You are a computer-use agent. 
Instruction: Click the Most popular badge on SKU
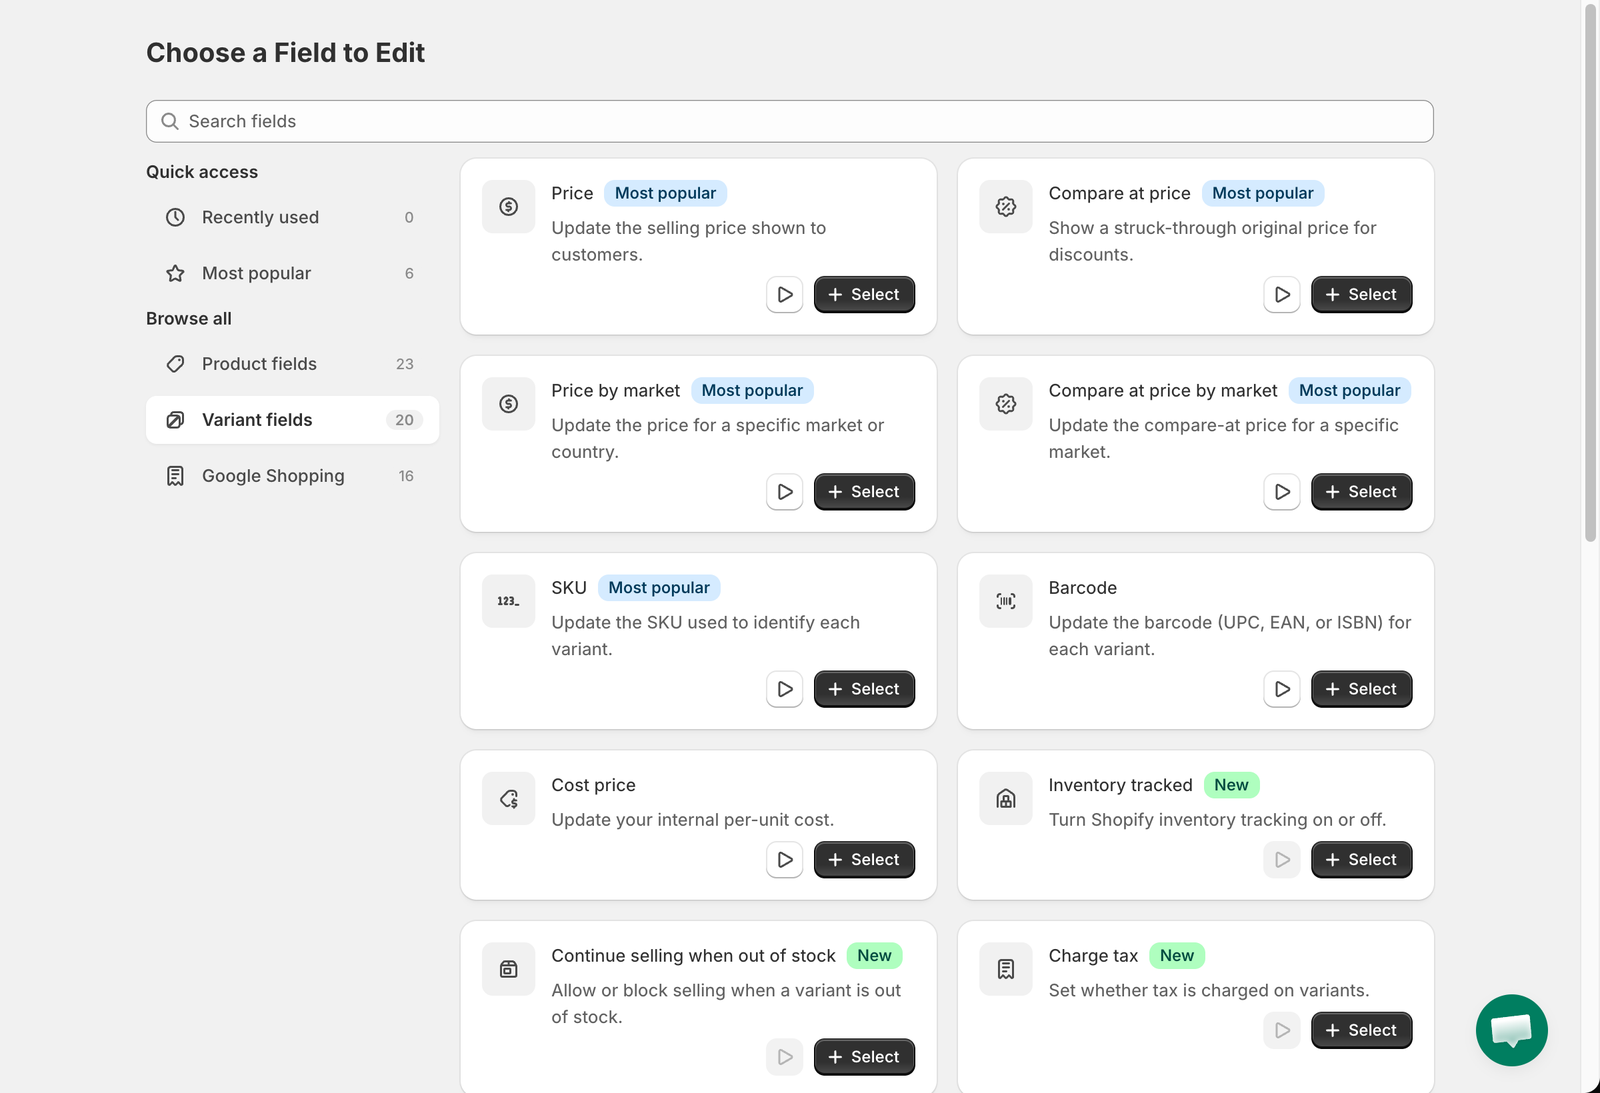point(659,588)
